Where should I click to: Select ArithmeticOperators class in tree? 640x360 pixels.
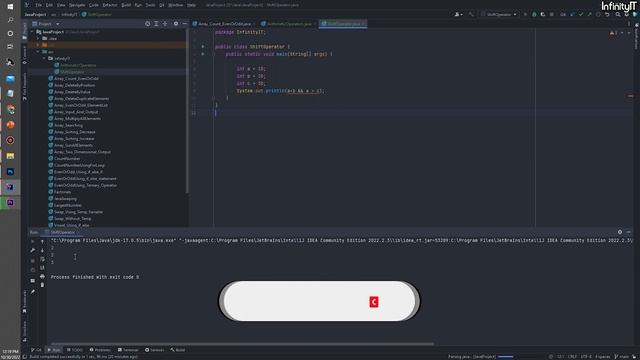pyautogui.click(x=75, y=65)
